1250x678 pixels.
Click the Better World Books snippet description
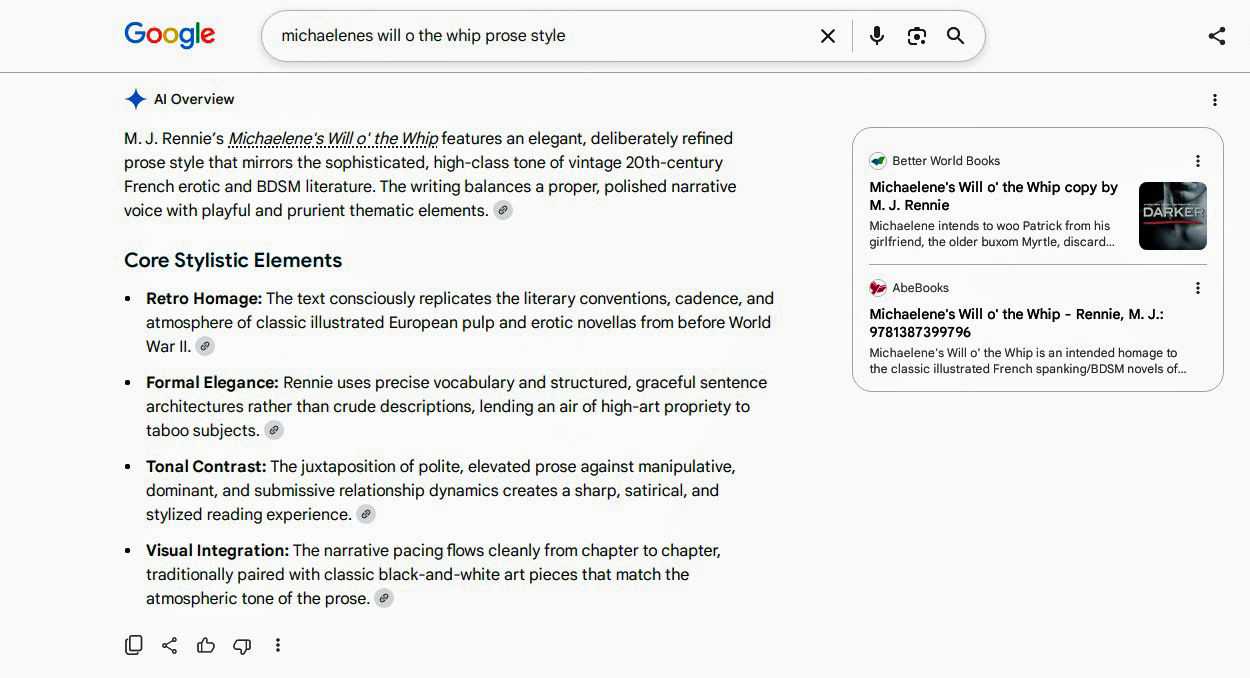[x=991, y=234]
